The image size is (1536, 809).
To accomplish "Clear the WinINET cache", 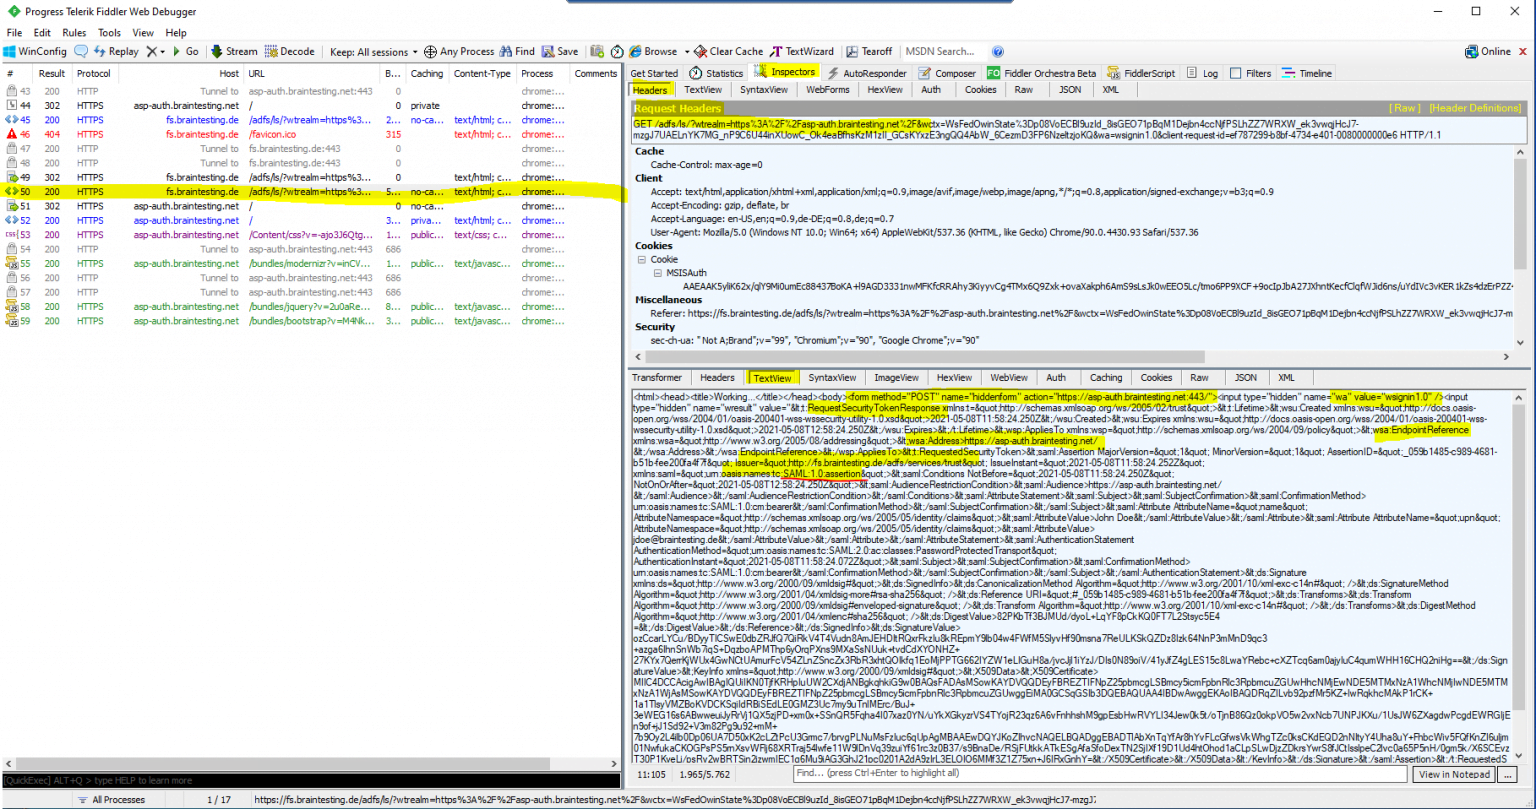I will click(x=728, y=51).
